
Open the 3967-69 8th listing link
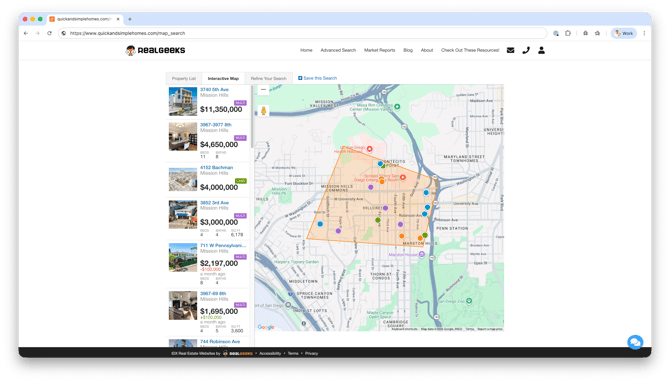coord(213,294)
